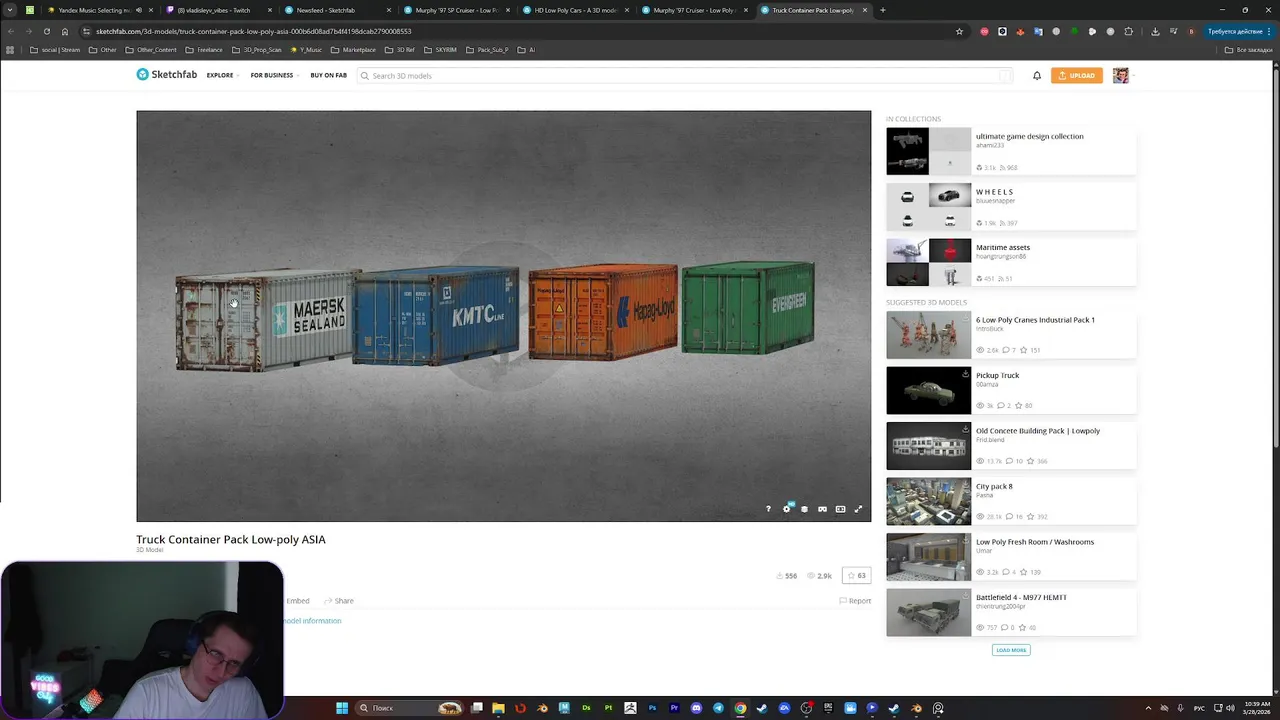Image resolution: width=1280 pixels, height=720 pixels.
Task: Bookmark this page with the star icon
Action: click(959, 31)
